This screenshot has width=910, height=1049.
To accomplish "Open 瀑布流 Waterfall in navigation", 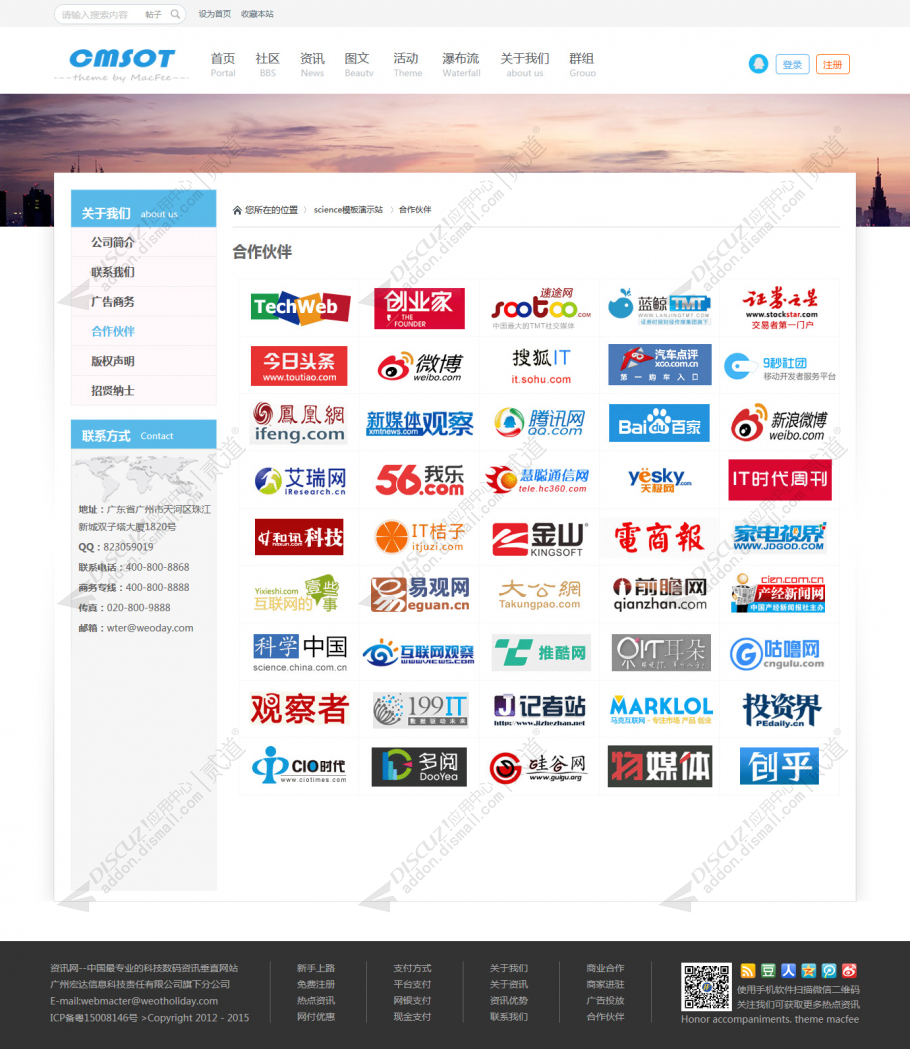I will pyautogui.click(x=461, y=64).
